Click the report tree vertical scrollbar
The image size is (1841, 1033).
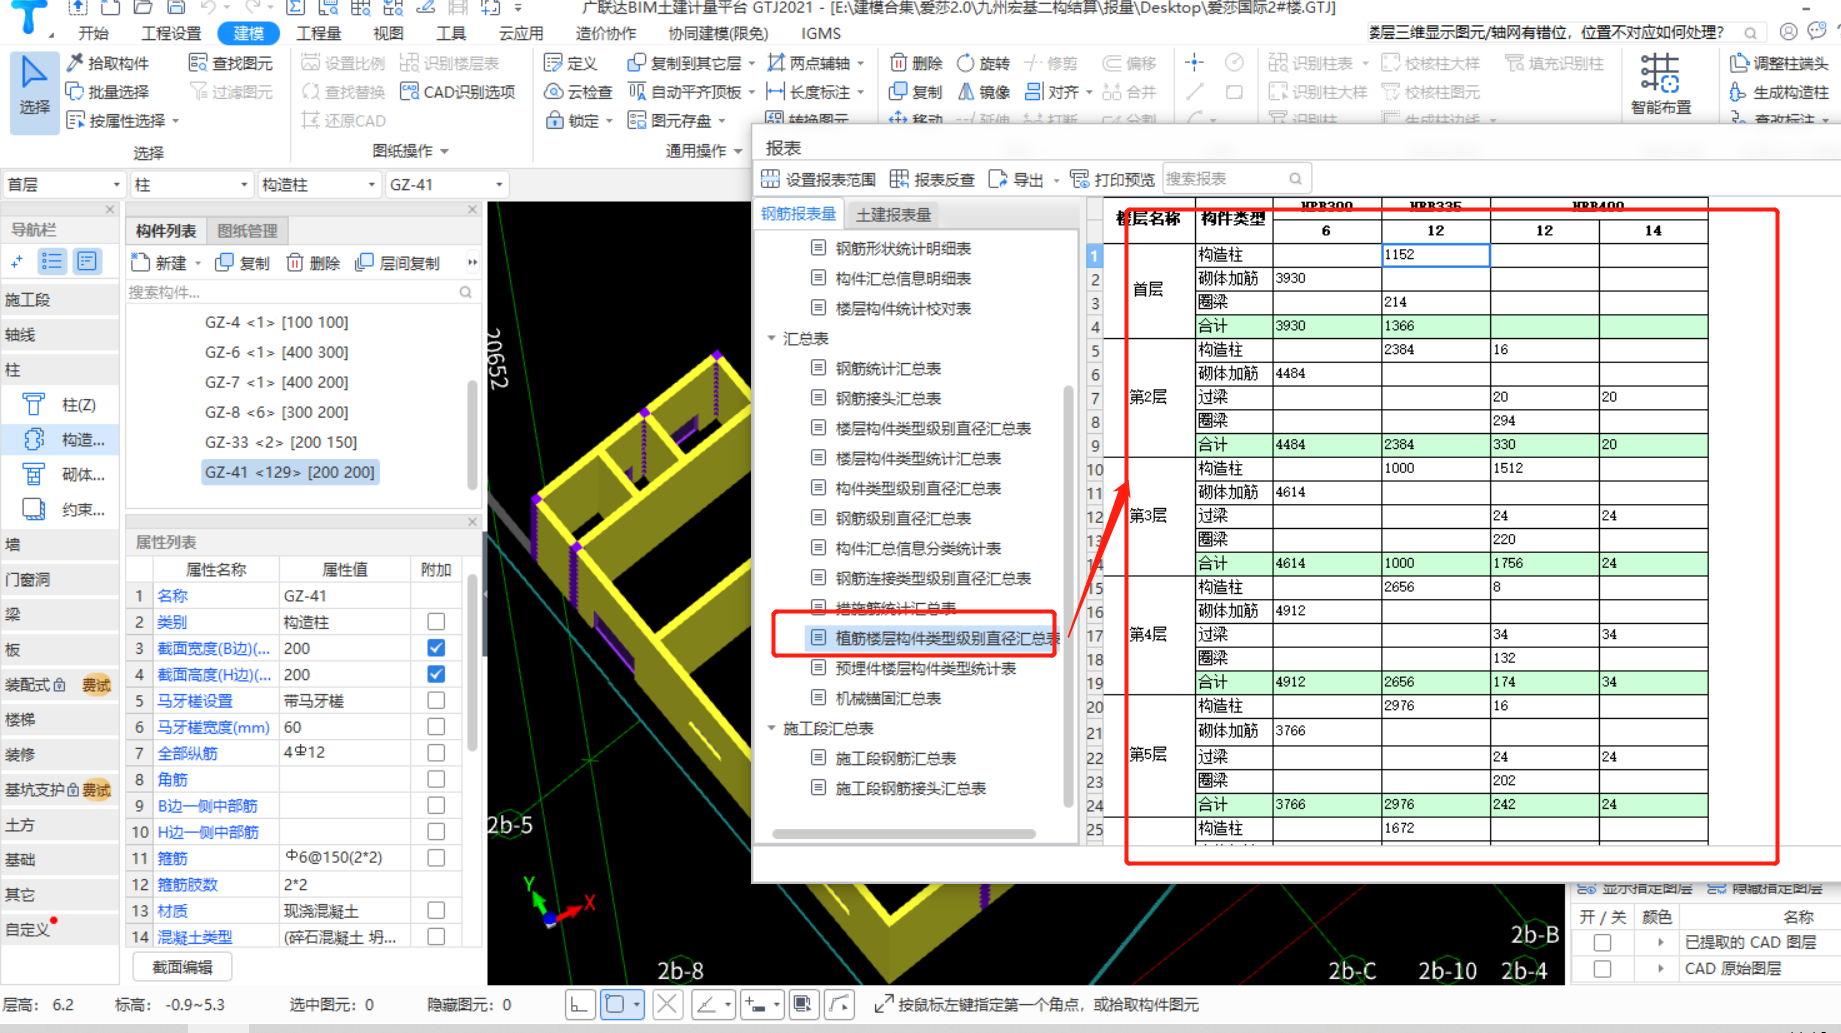click(1068, 595)
